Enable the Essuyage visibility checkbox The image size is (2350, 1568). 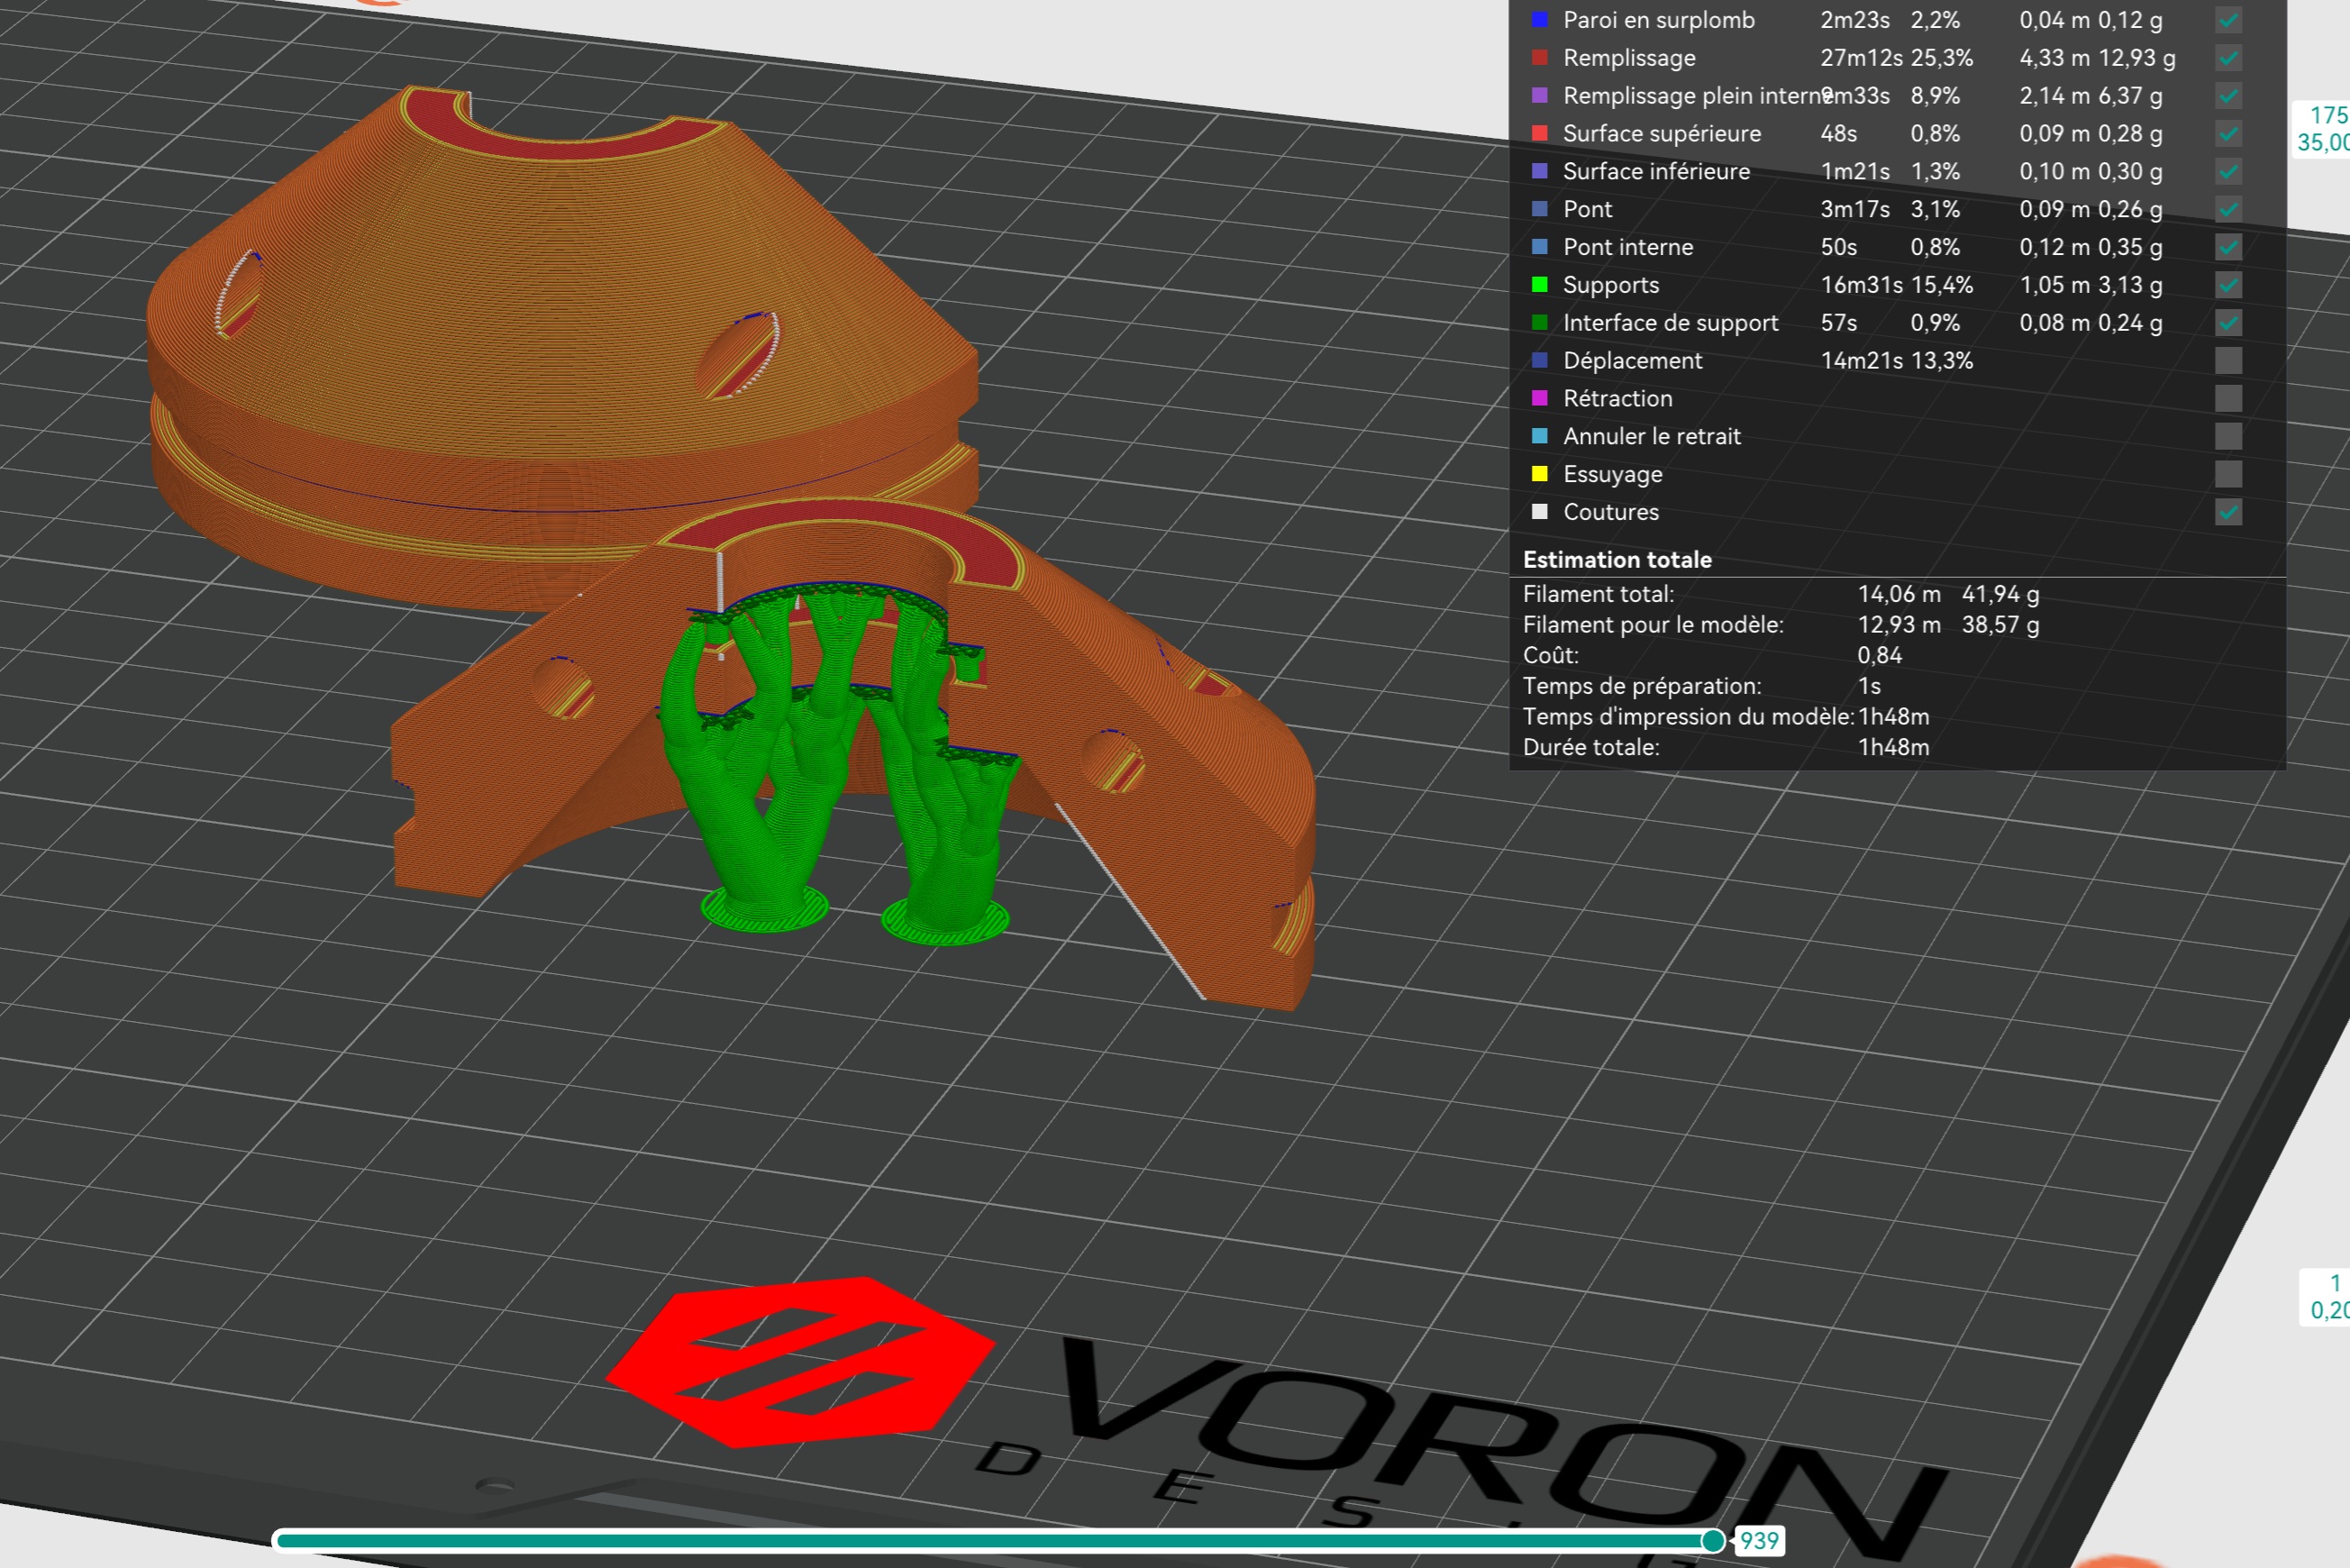(2228, 474)
